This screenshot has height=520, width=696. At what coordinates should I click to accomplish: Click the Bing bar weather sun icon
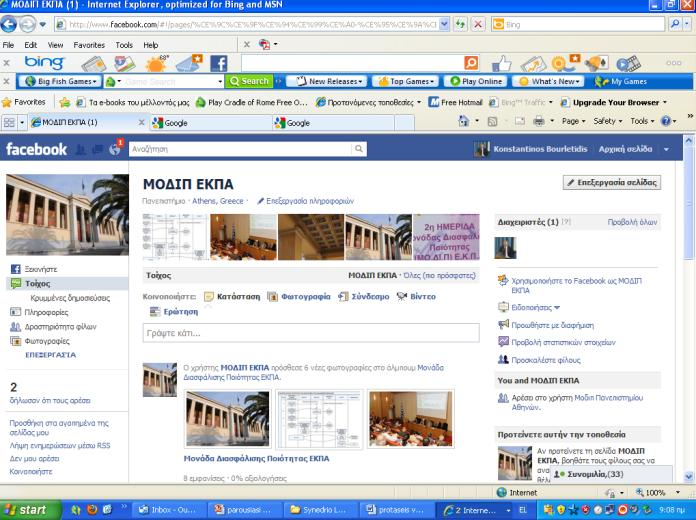[156, 64]
